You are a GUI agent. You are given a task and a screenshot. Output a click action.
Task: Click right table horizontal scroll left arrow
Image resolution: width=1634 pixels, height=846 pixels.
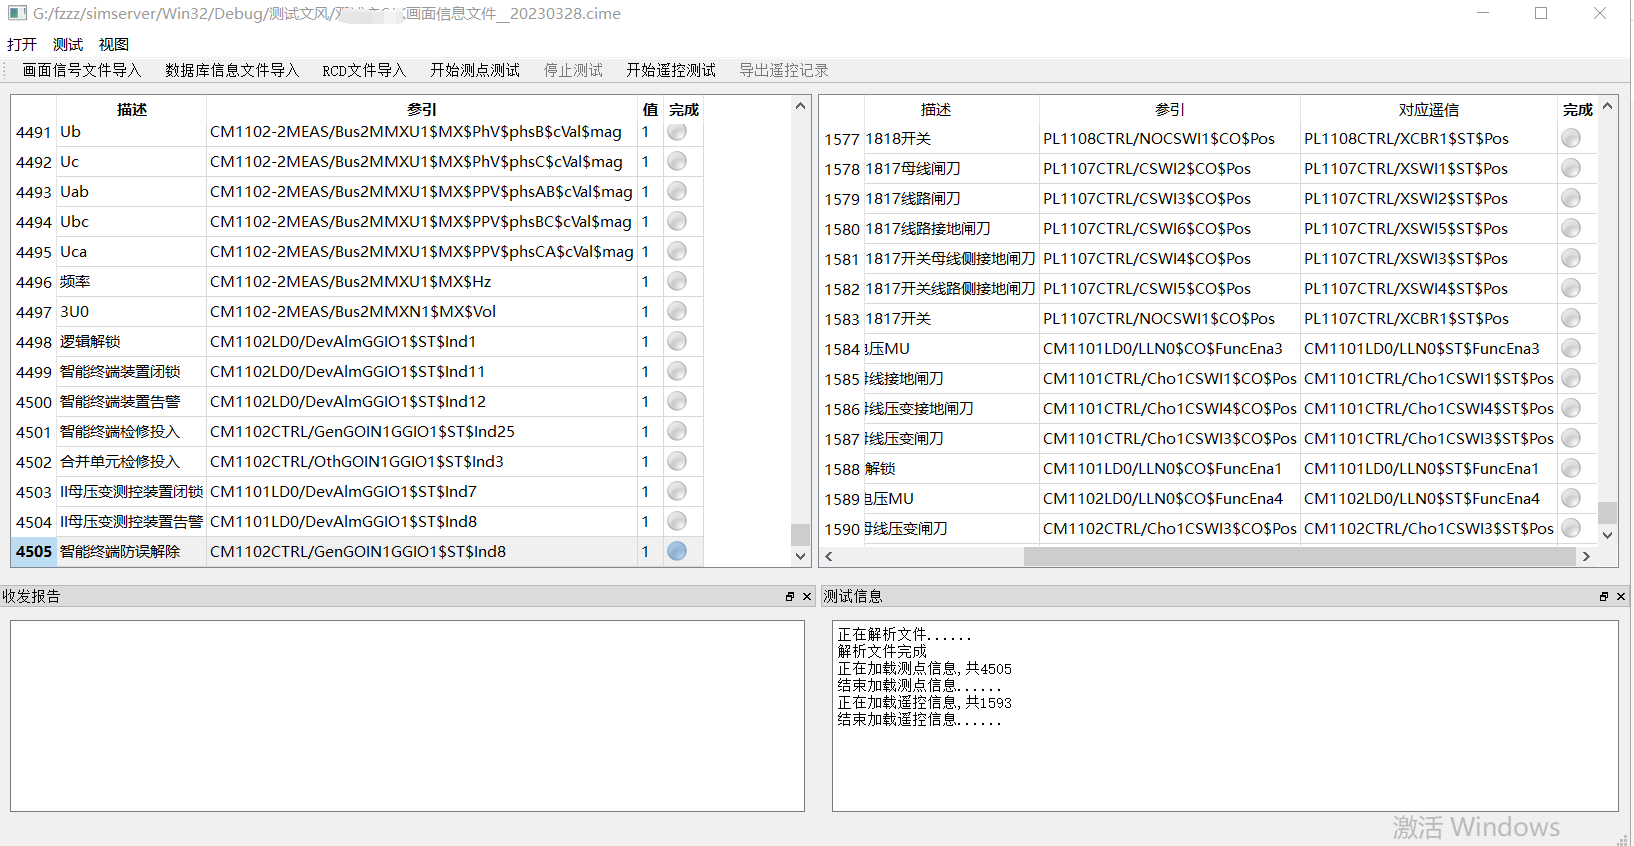click(x=829, y=557)
